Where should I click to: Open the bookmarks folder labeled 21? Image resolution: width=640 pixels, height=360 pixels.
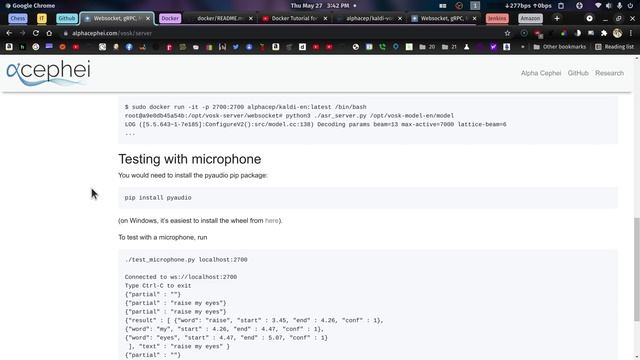click(x=449, y=47)
